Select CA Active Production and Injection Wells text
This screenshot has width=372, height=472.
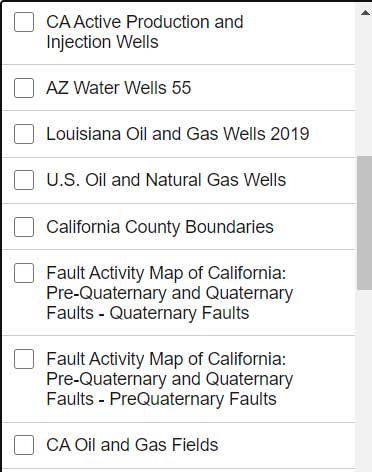pyautogui.click(x=145, y=32)
